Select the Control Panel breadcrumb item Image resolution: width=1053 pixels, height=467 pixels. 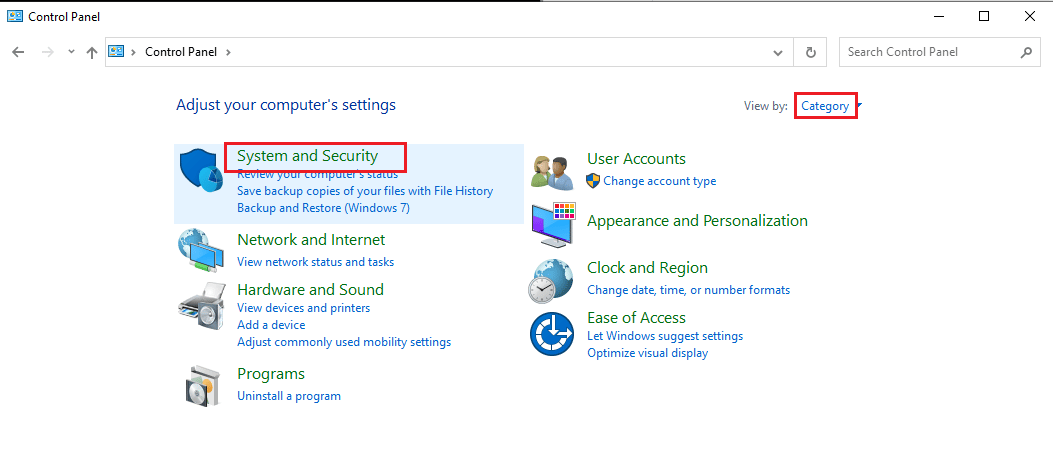click(x=181, y=52)
